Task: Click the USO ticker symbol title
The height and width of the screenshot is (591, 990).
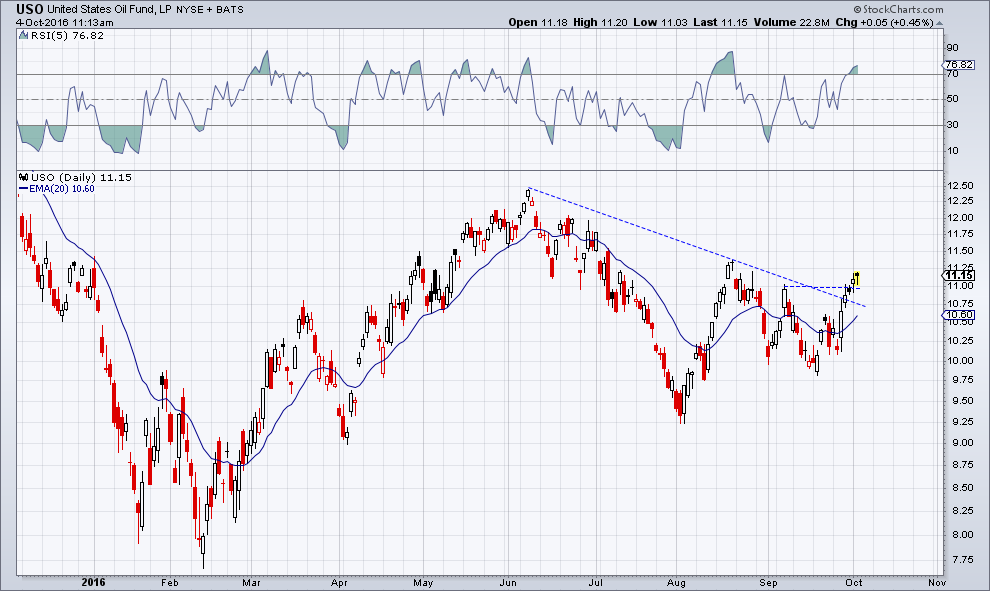Action: click(x=30, y=9)
